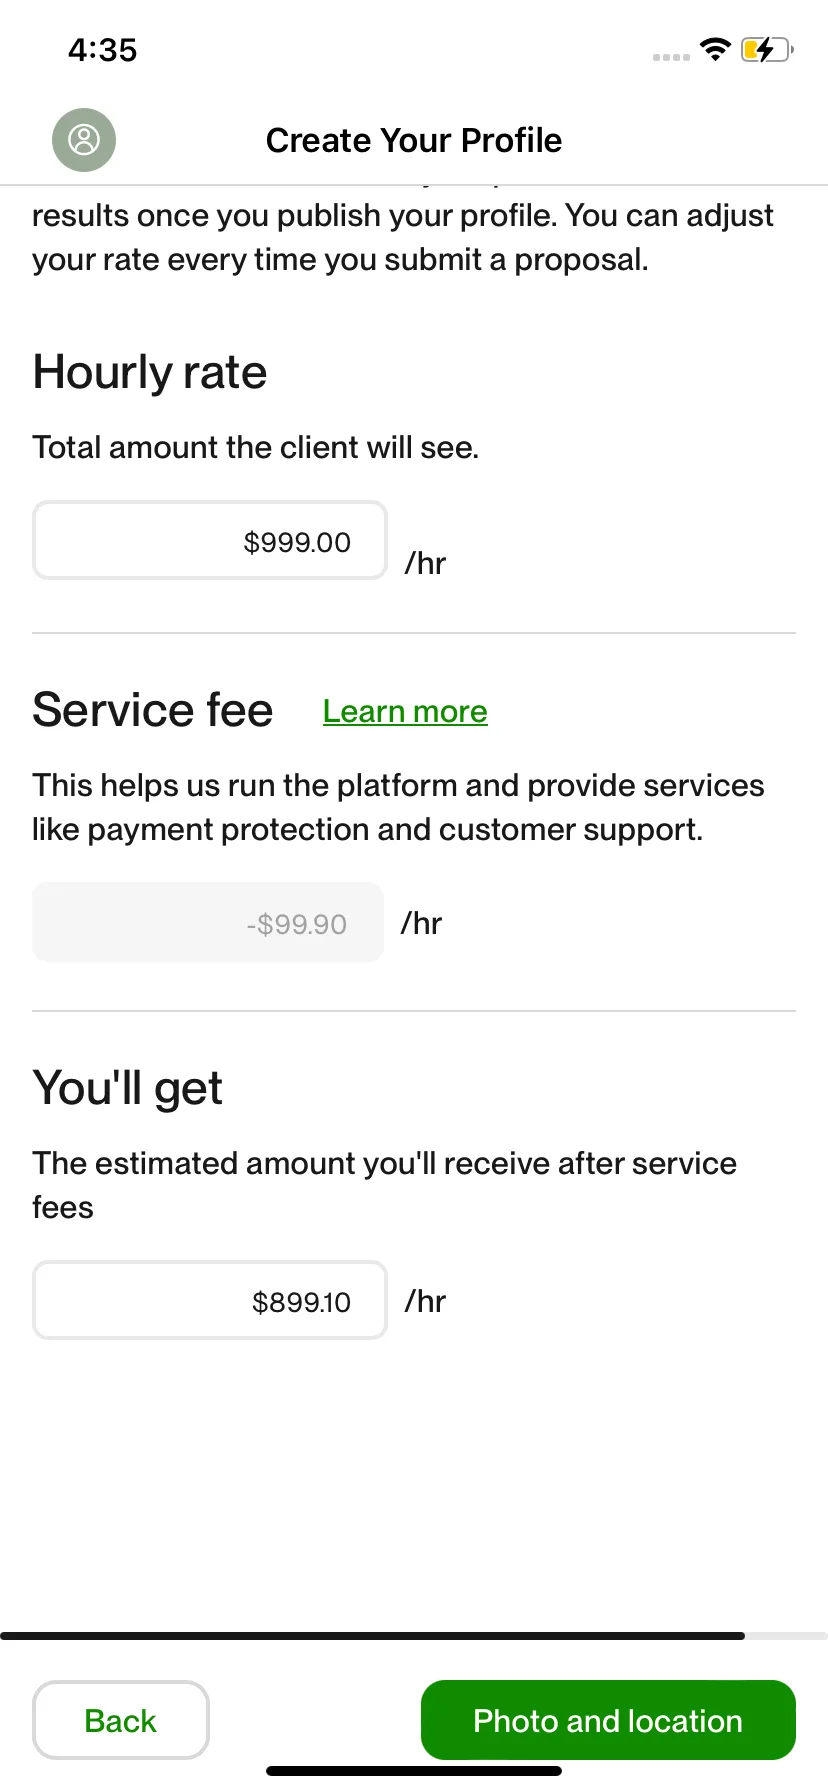
Task: Tap the 4:35 clock in status bar
Action: [102, 49]
